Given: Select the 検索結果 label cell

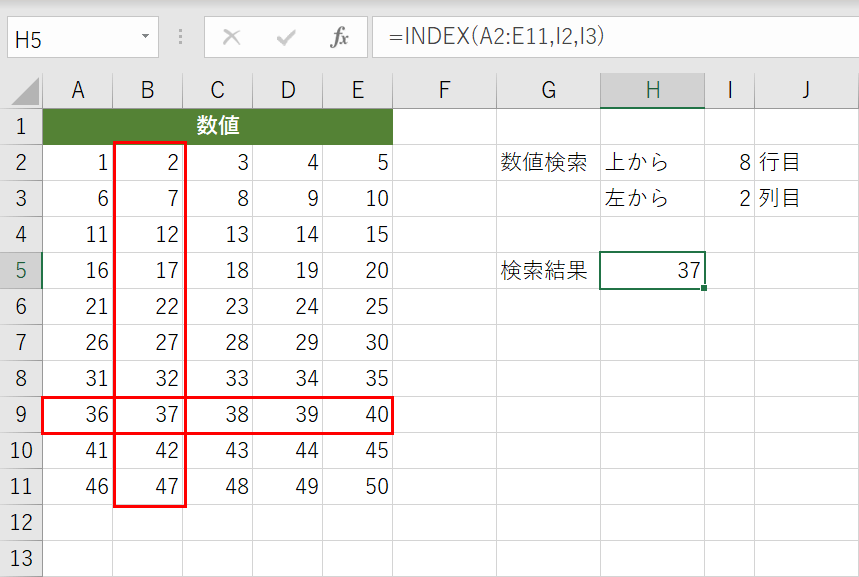Looking at the screenshot, I should [547, 270].
